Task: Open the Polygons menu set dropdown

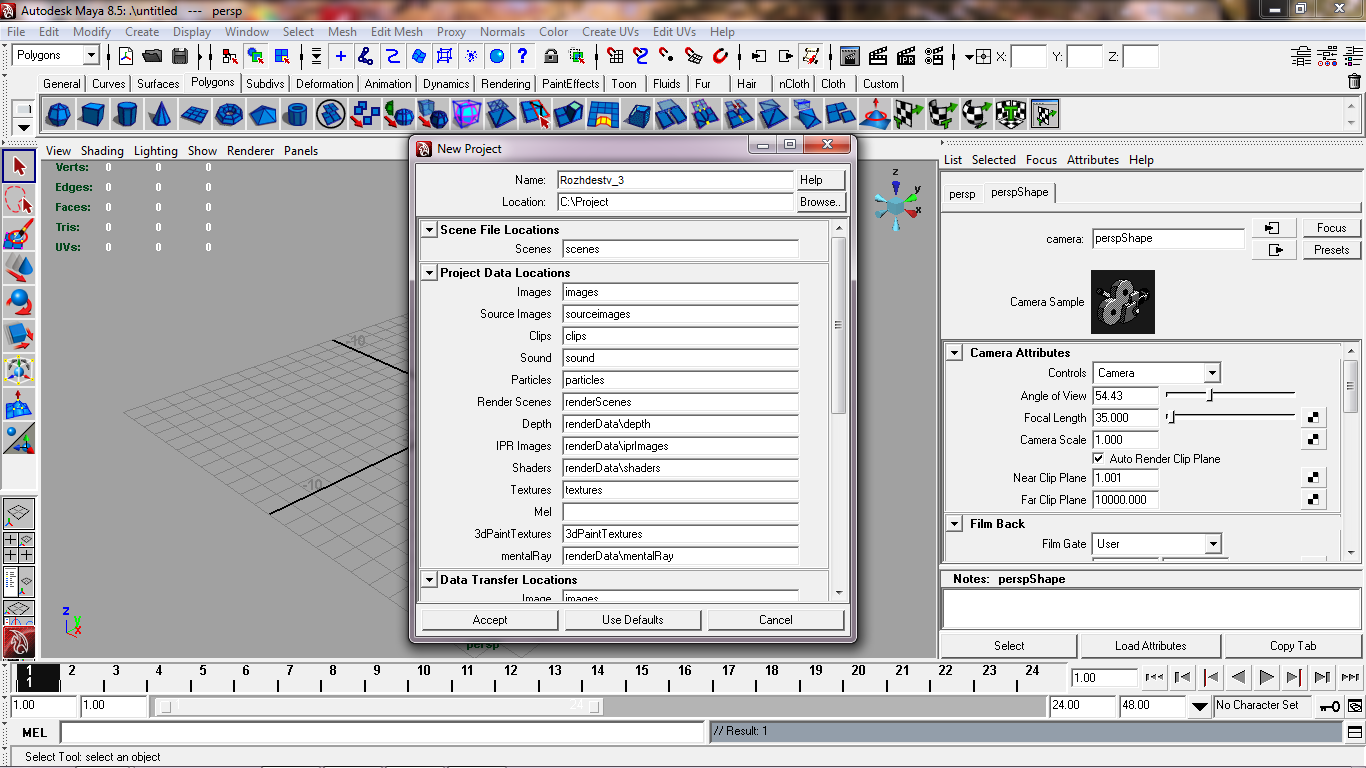Action: click(x=91, y=56)
